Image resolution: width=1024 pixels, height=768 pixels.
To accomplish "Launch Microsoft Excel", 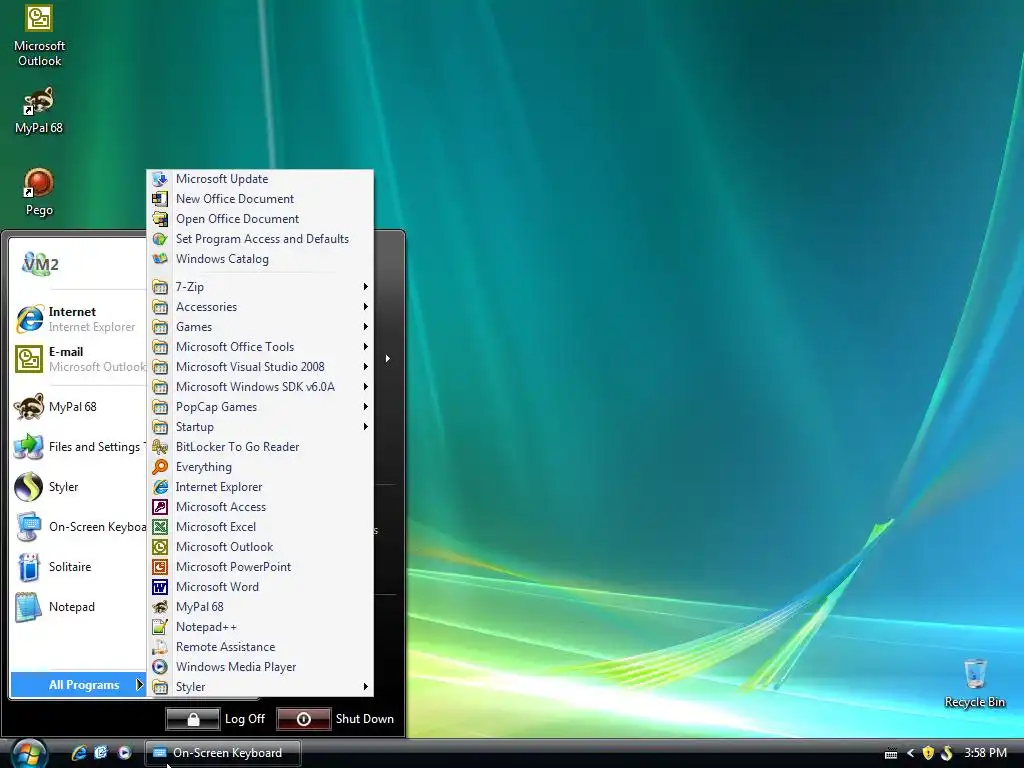I will 261,527.
